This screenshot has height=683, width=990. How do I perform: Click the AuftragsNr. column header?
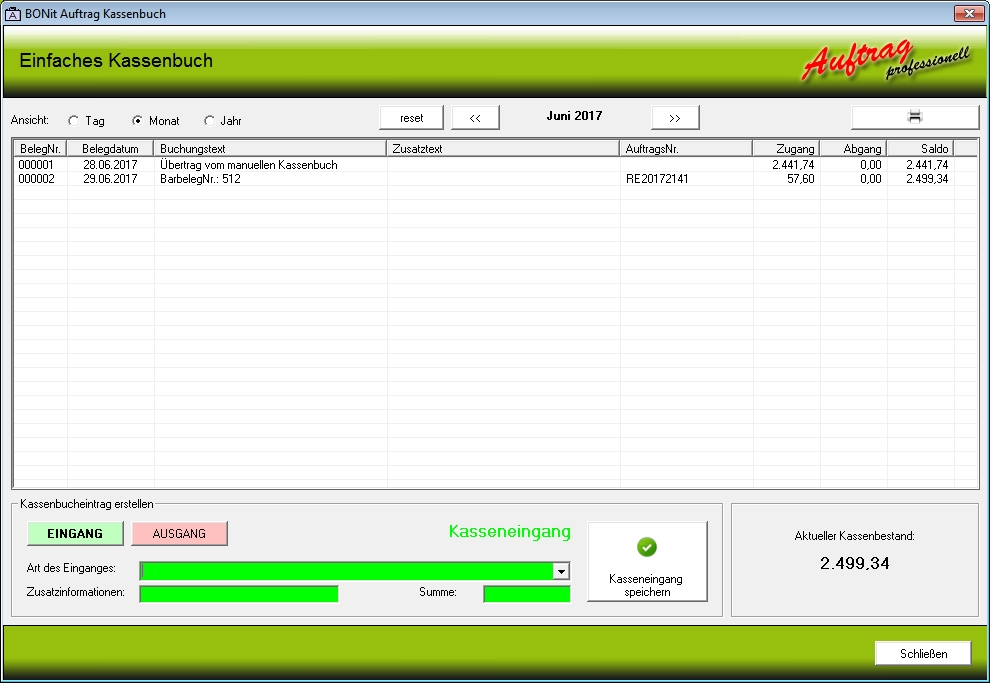point(686,149)
